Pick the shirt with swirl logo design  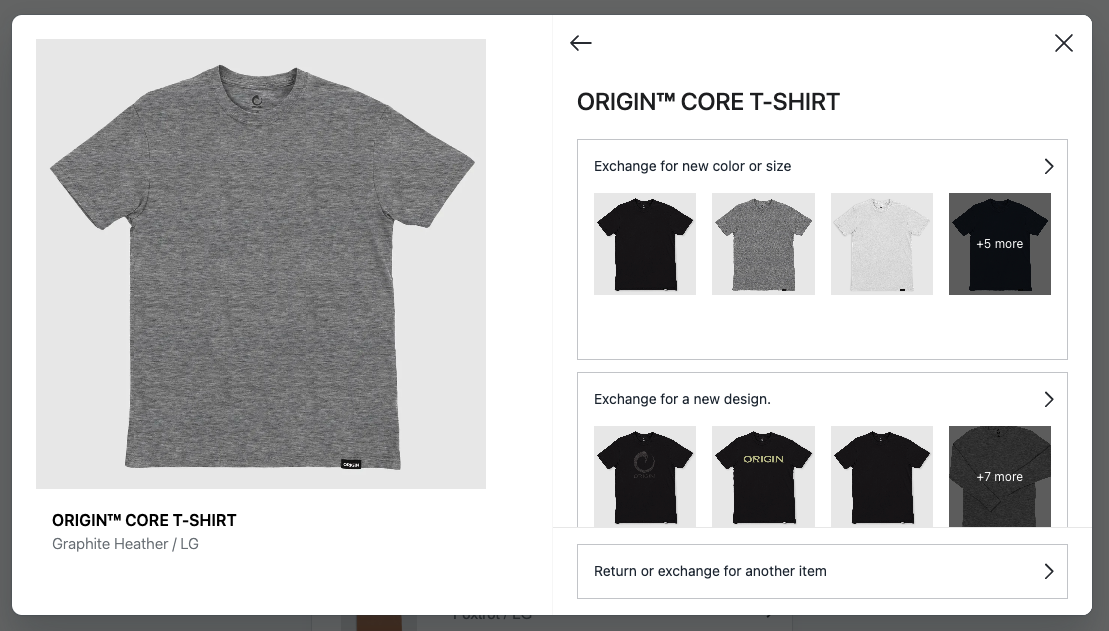tap(645, 477)
